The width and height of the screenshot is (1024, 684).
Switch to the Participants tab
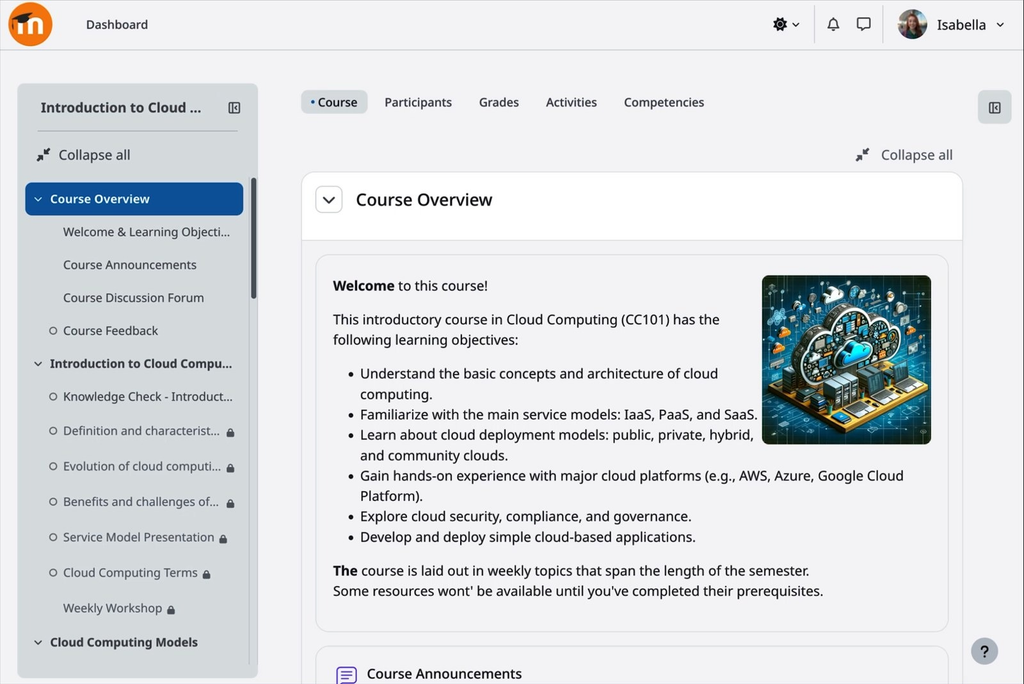click(x=418, y=103)
